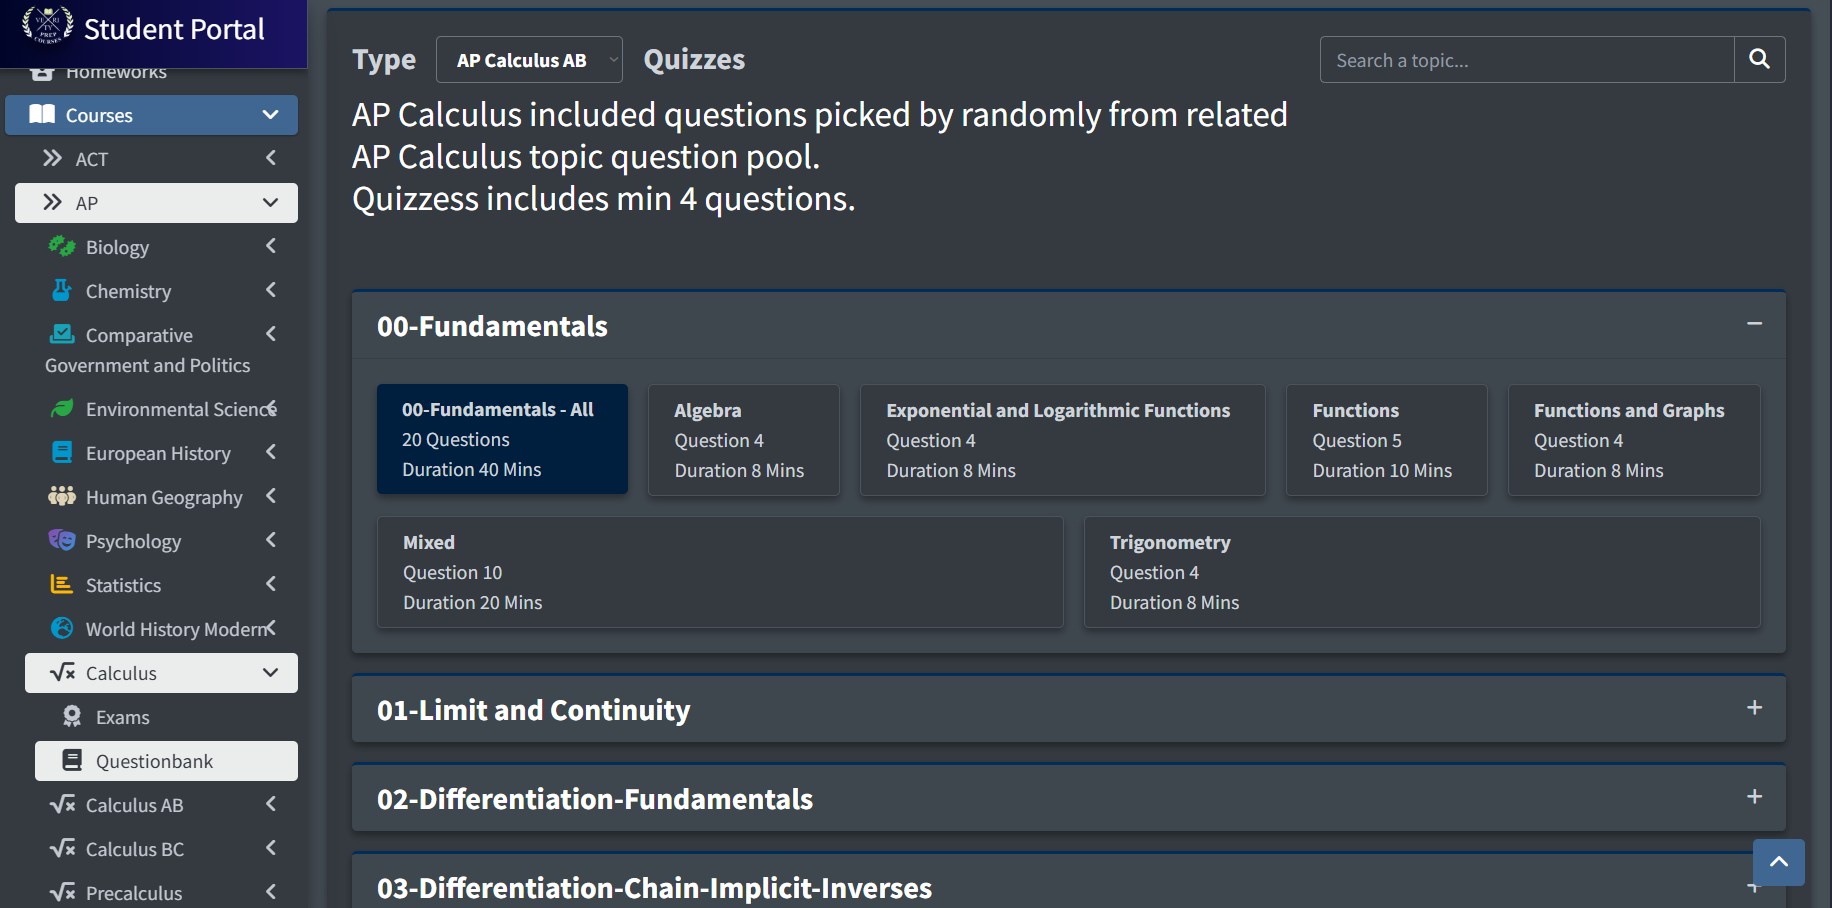
Task: Click the search magnifier icon button
Action: [x=1759, y=60]
